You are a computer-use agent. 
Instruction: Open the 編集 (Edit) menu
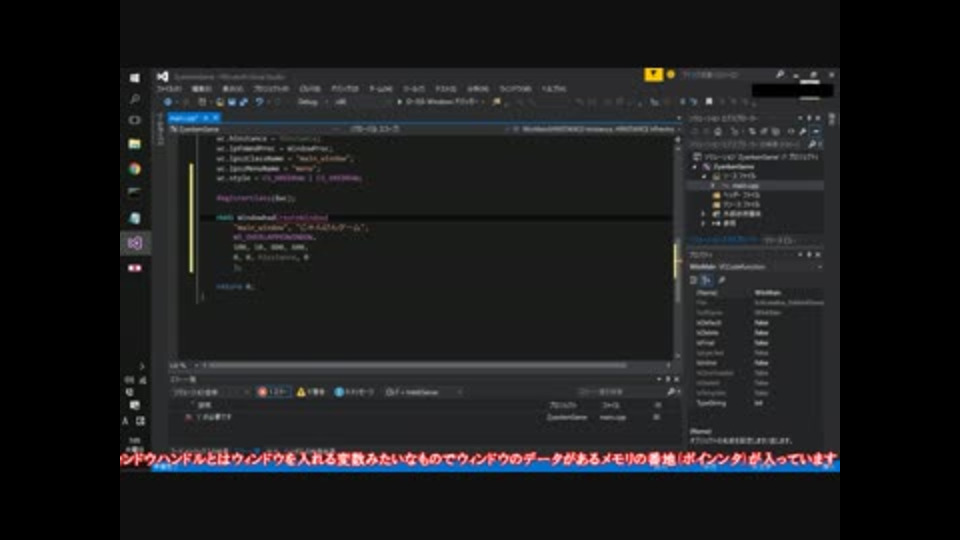click(x=201, y=89)
